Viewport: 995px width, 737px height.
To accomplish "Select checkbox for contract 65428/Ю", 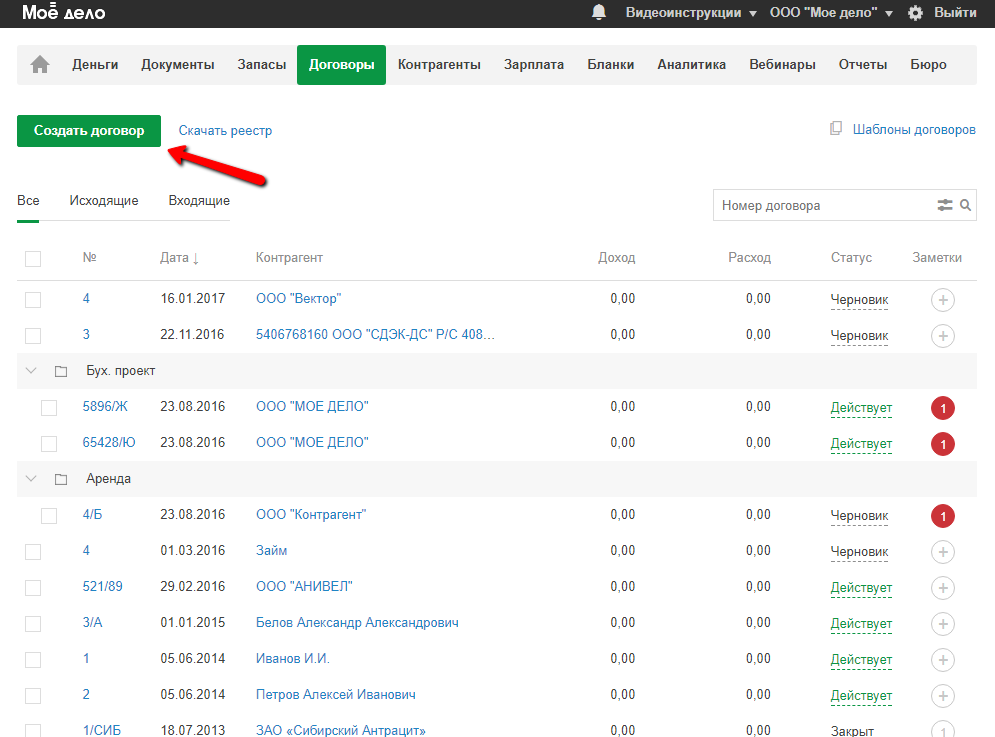I will [49, 443].
